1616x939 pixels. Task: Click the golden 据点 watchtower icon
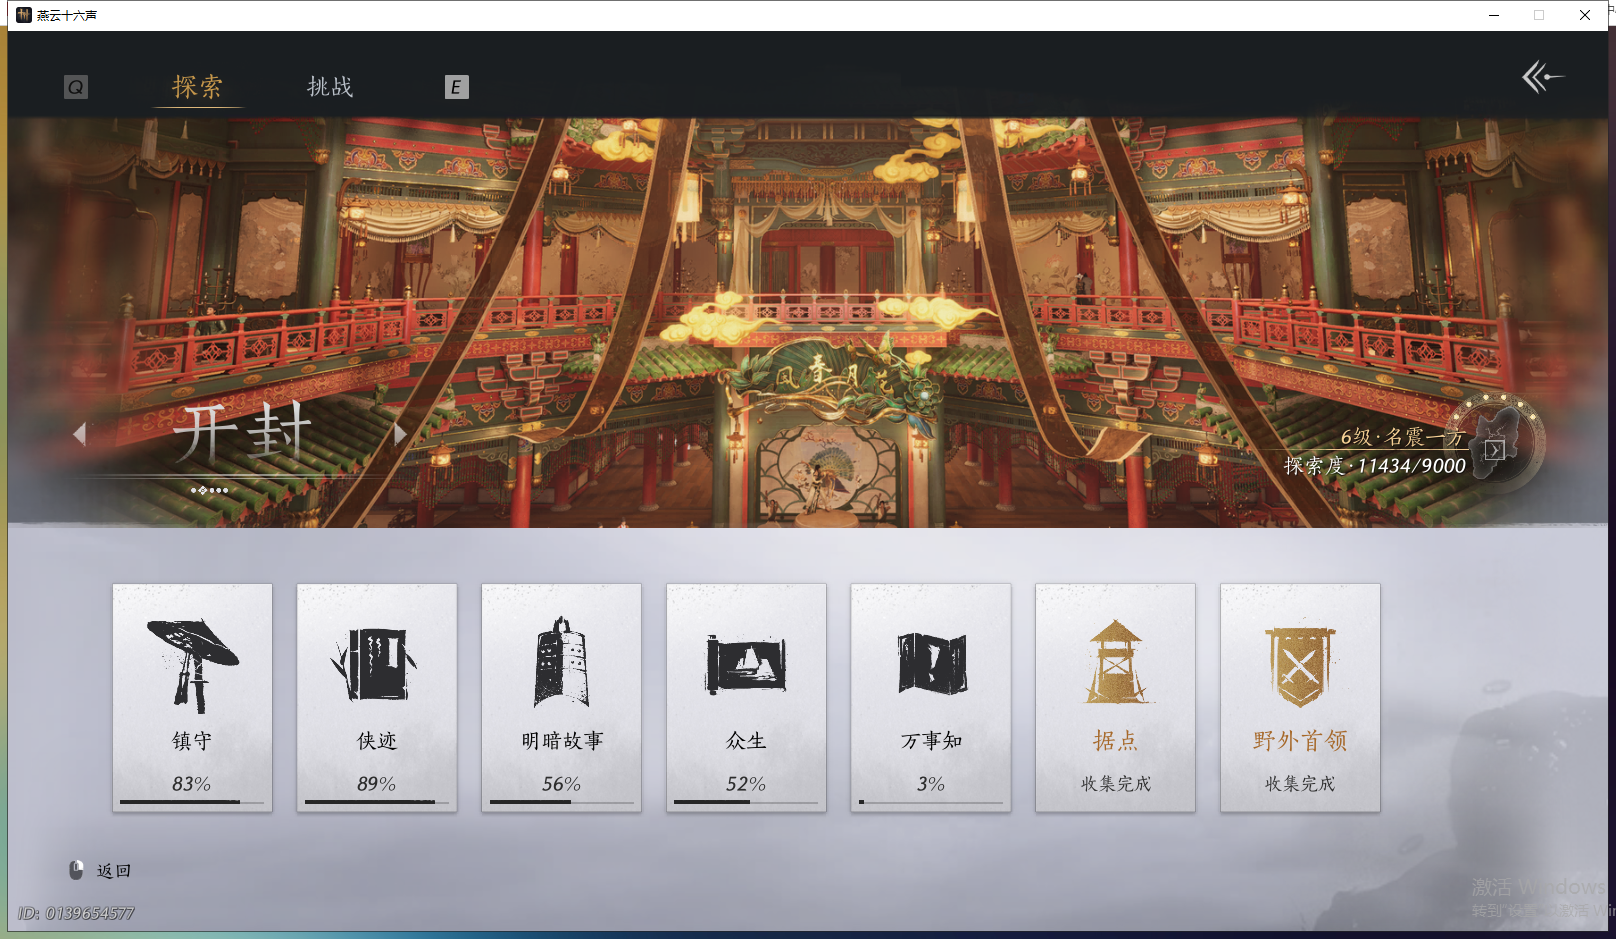[1115, 660]
